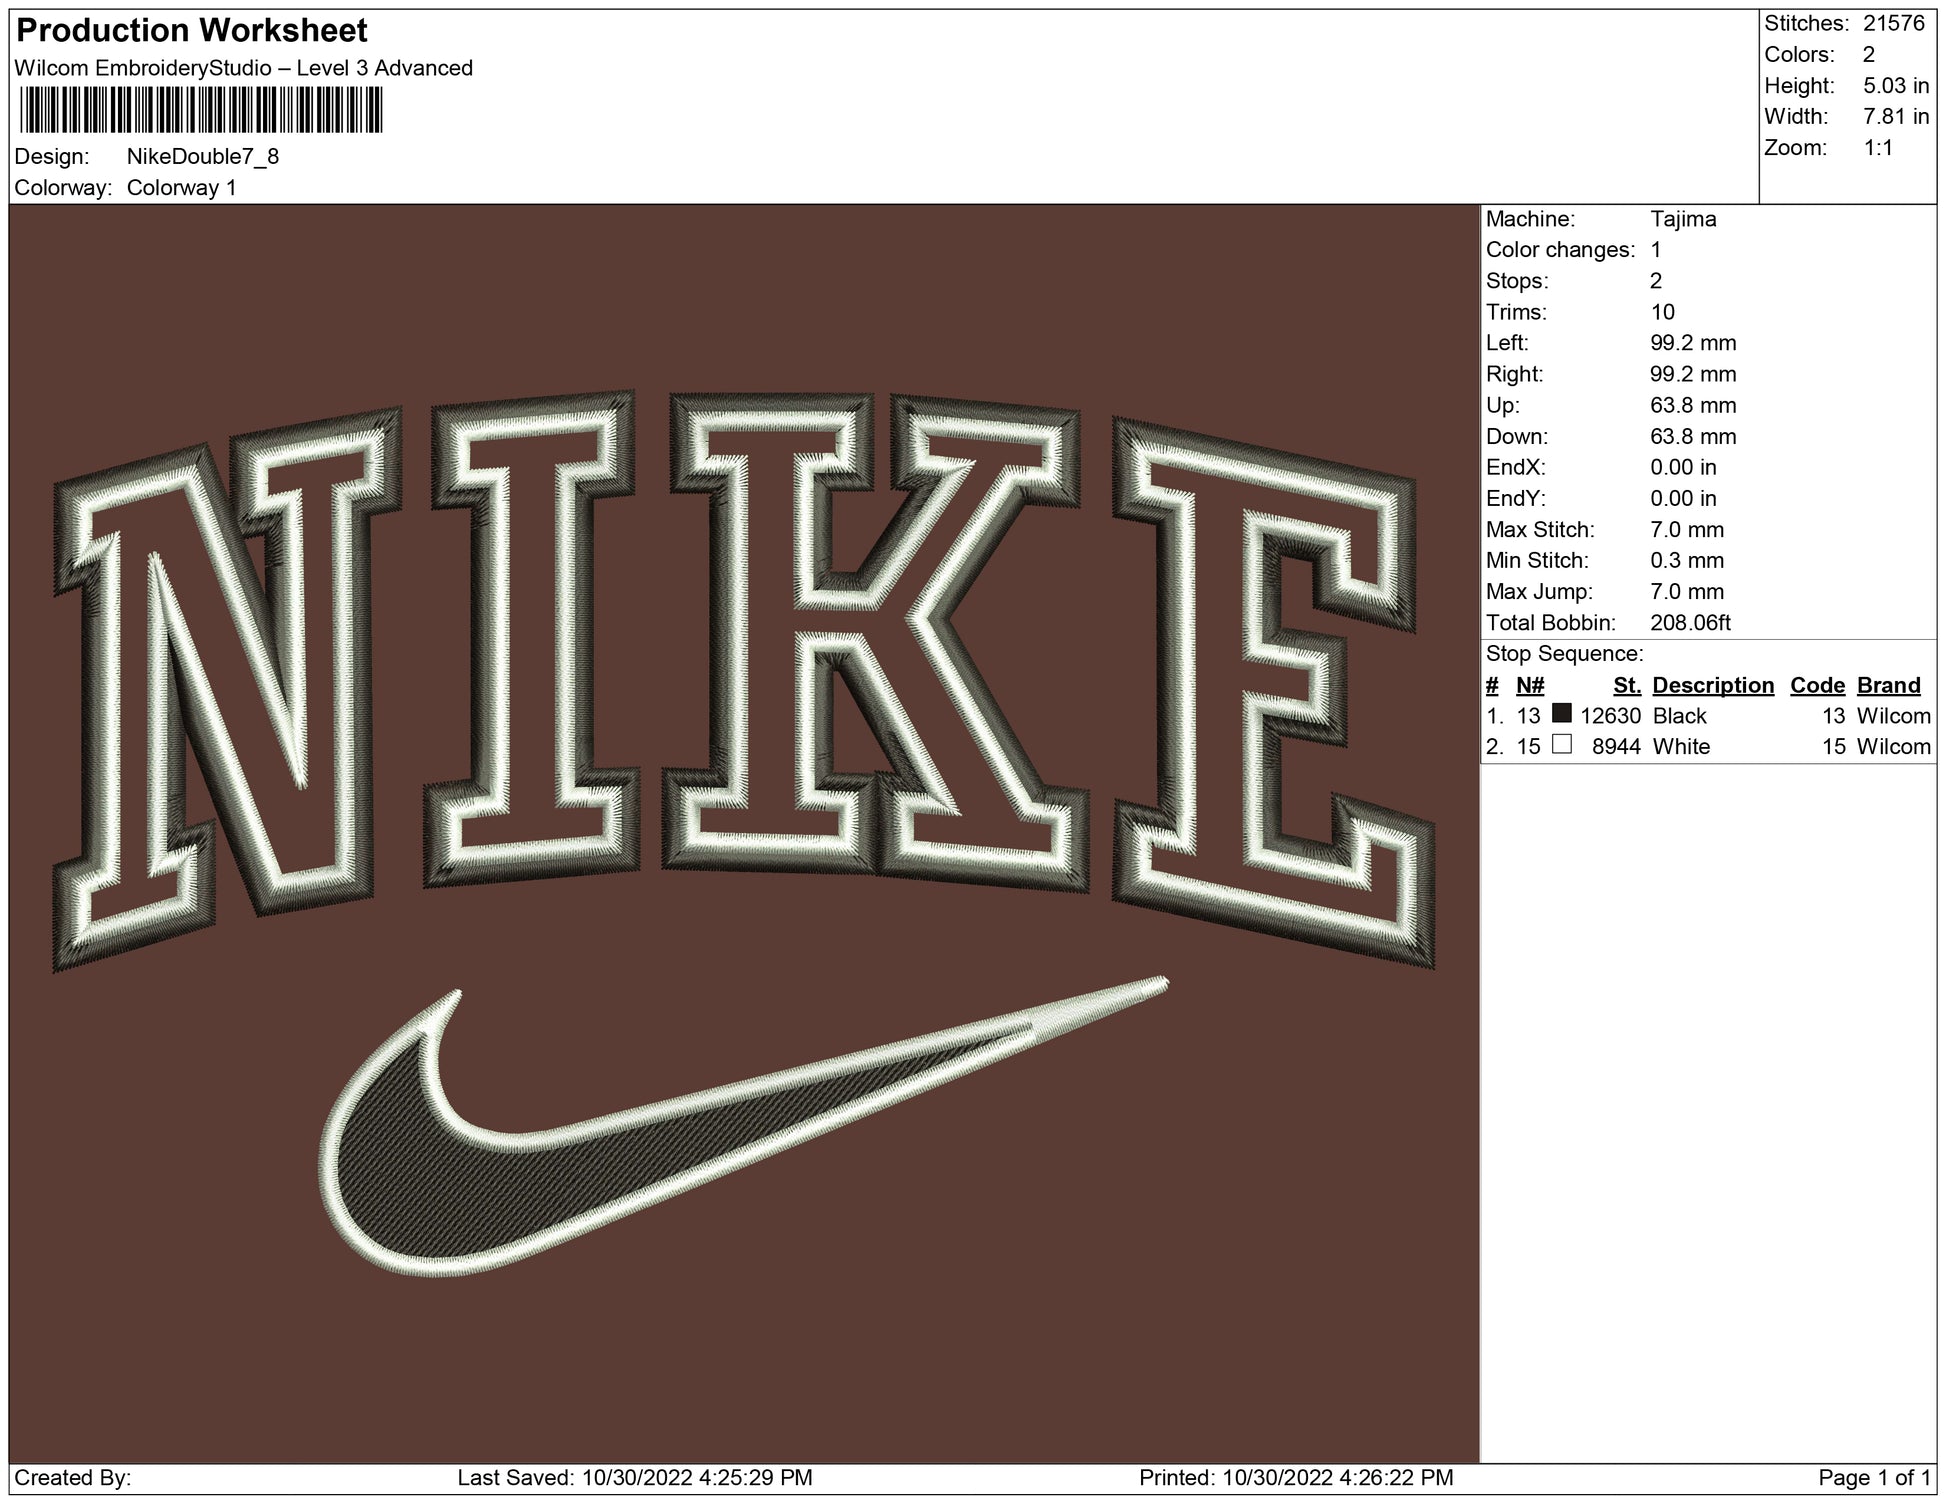Click the N# column header
Image resolution: width=1946 pixels, height=1497 pixels.
pyautogui.click(x=1530, y=685)
